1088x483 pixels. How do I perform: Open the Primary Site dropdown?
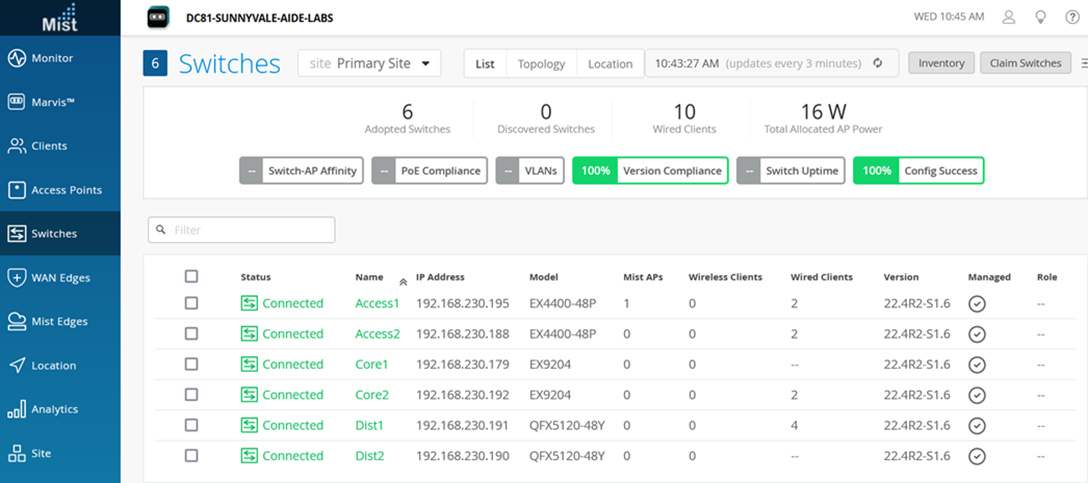369,63
